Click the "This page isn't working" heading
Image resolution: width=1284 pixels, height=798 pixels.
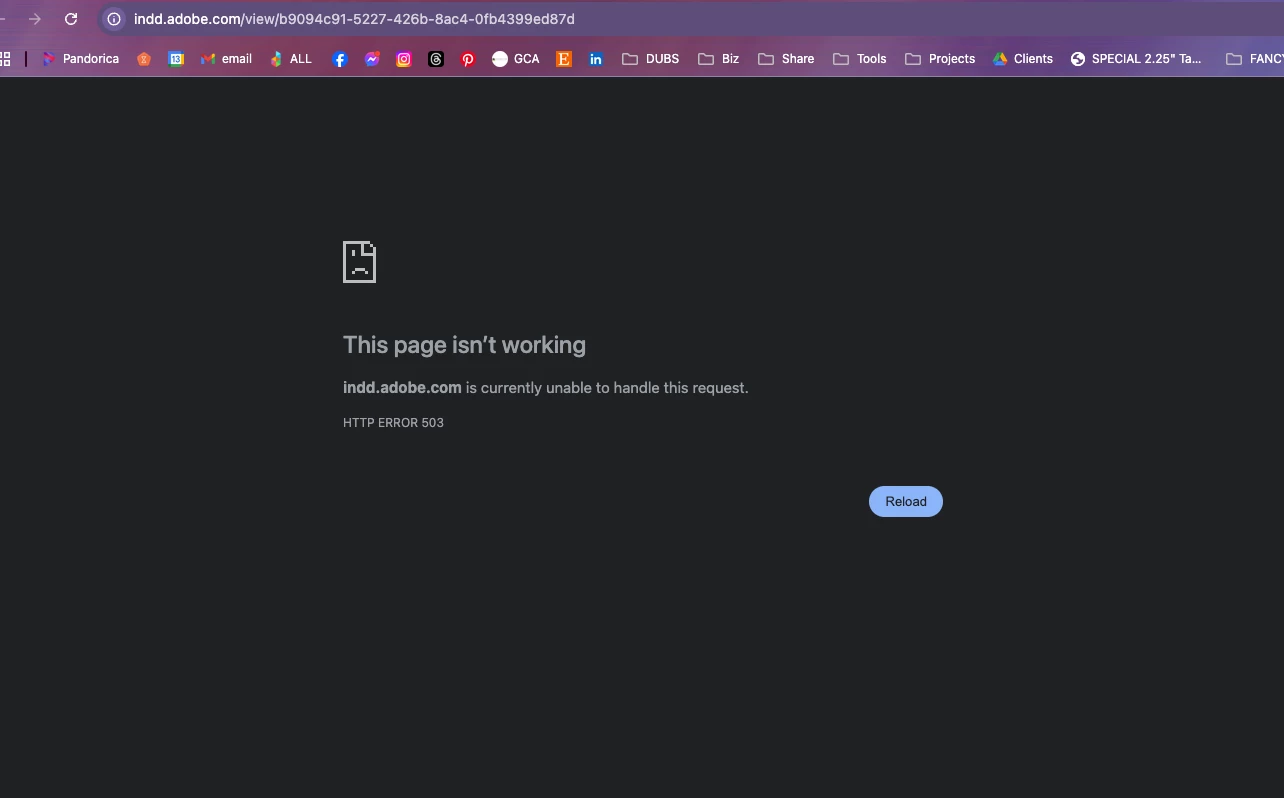pos(464,345)
